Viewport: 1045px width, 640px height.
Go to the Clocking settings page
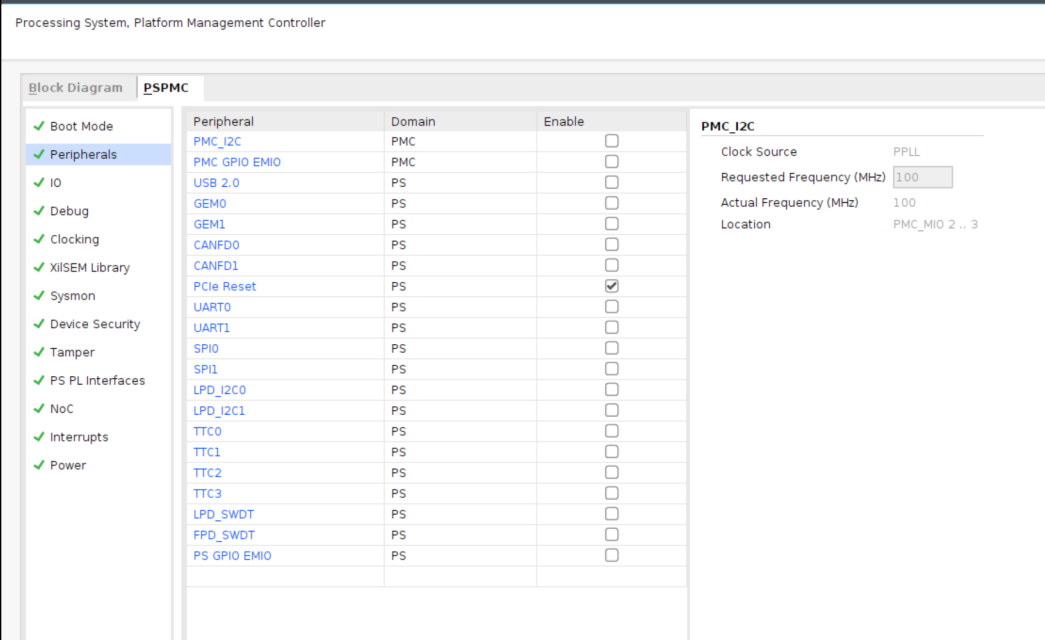click(75, 240)
